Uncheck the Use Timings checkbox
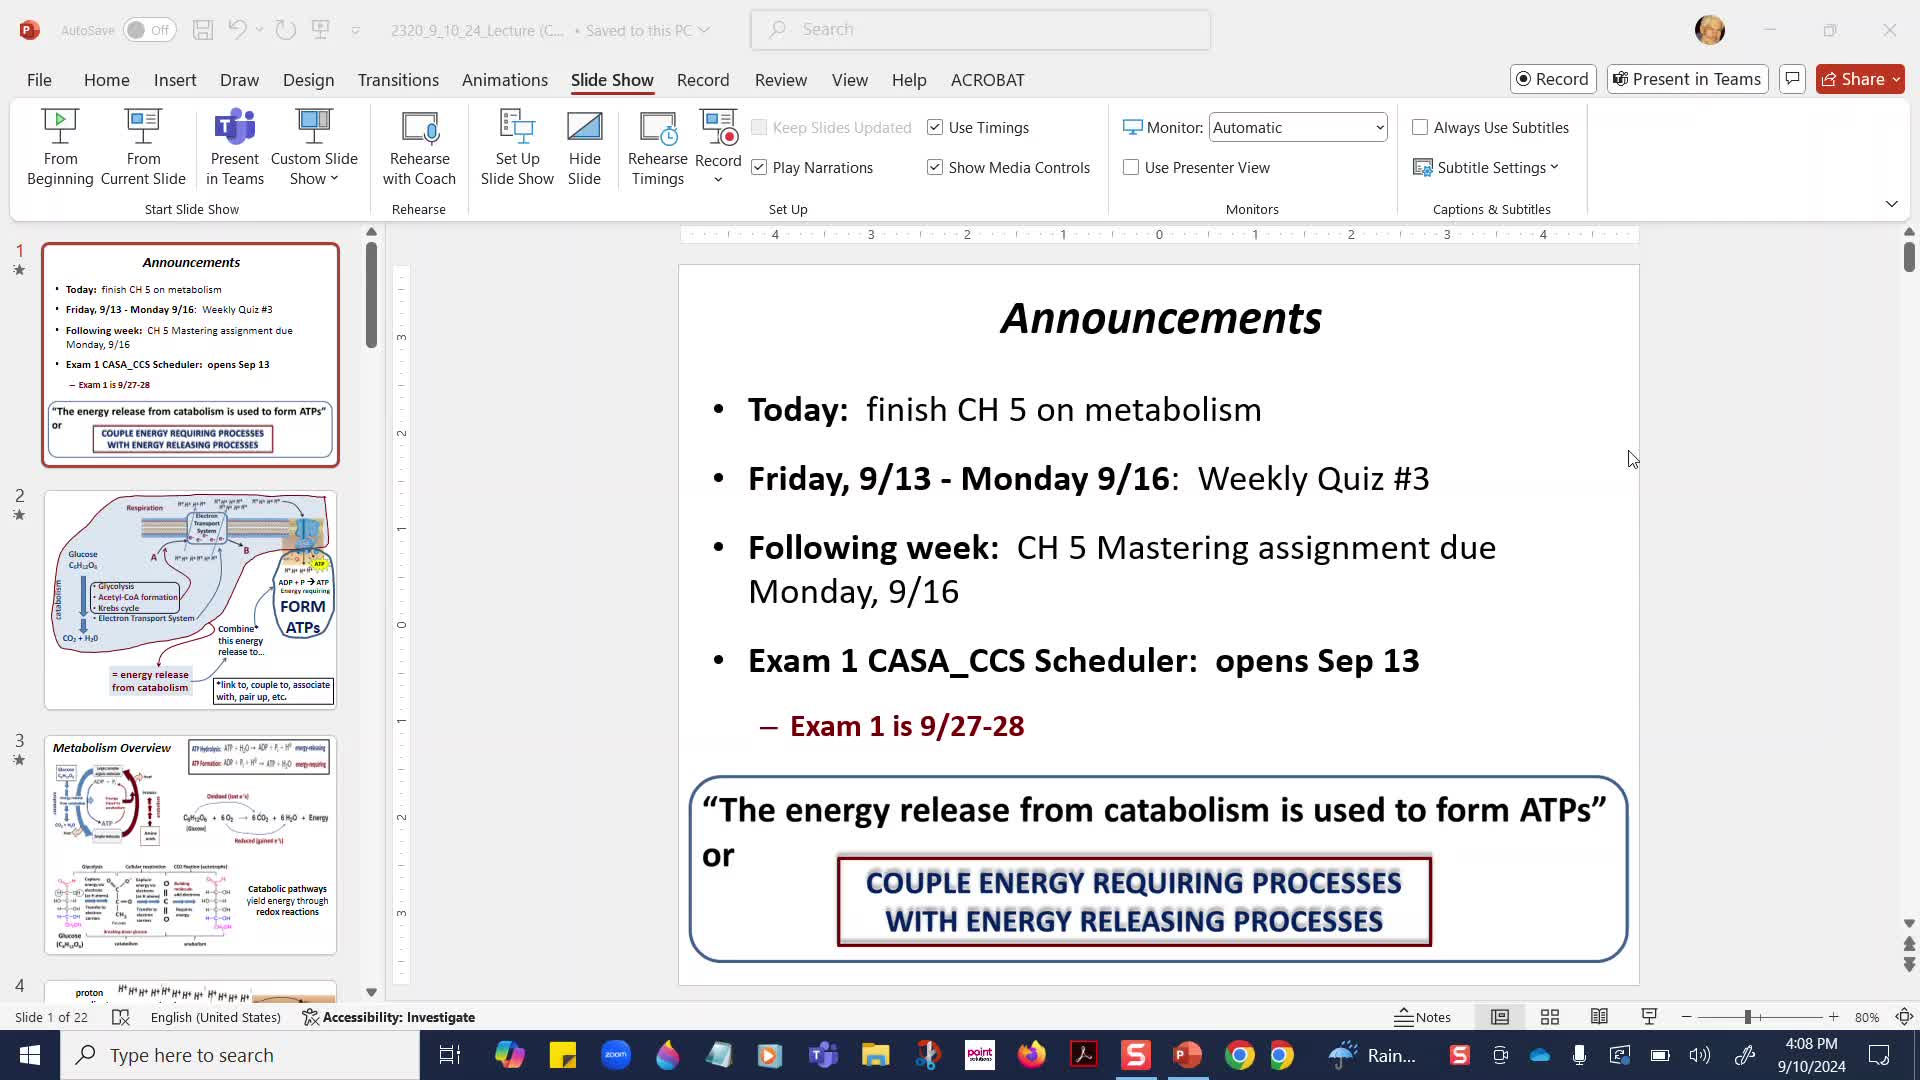Image resolution: width=1920 pixels, height=1080 pixels. point(935,127)
